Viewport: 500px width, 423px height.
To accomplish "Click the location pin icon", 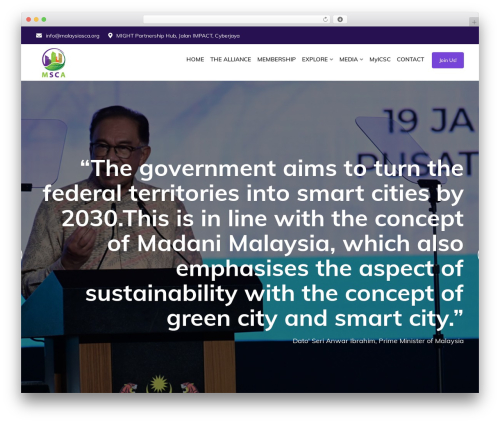I will [110, 36].
